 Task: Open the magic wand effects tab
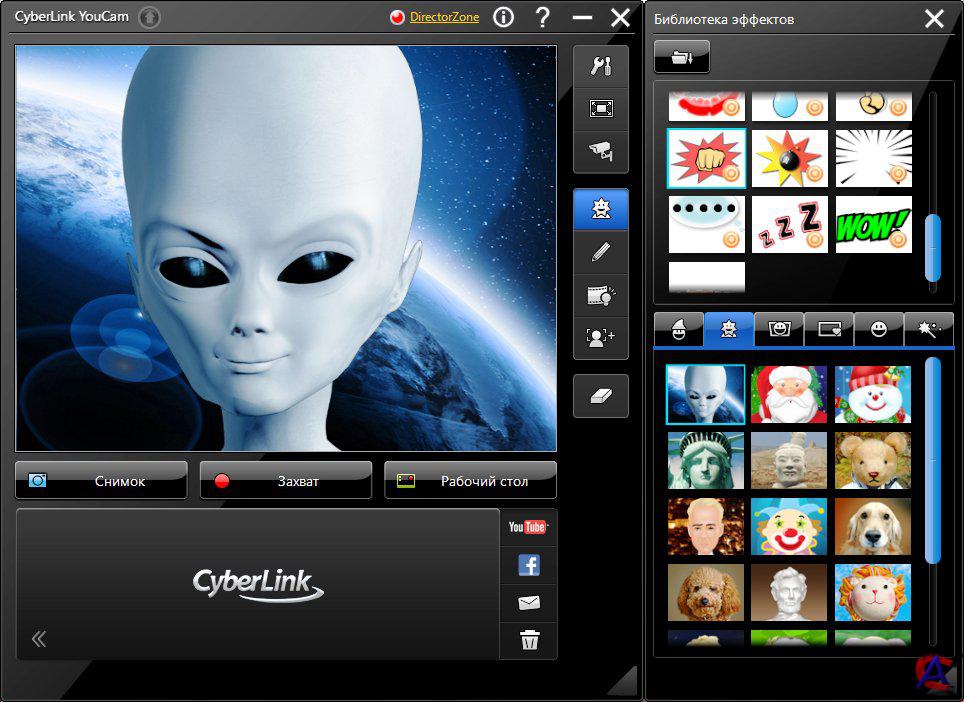click(929, 329)
